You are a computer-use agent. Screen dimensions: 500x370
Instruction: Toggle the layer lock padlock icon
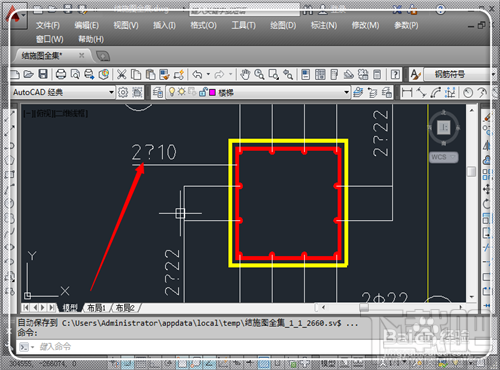click(203, 92)
